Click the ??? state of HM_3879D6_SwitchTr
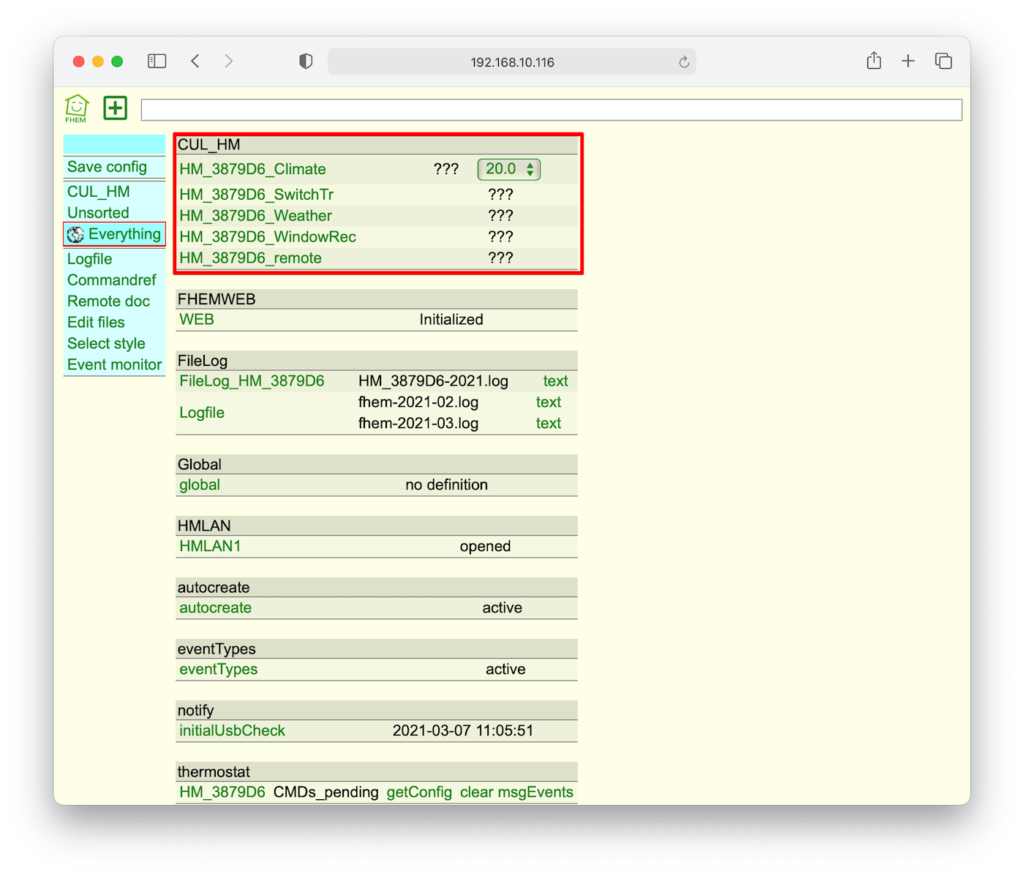The width and height of the screenshot is (1024, 876). tap(501, 195)
